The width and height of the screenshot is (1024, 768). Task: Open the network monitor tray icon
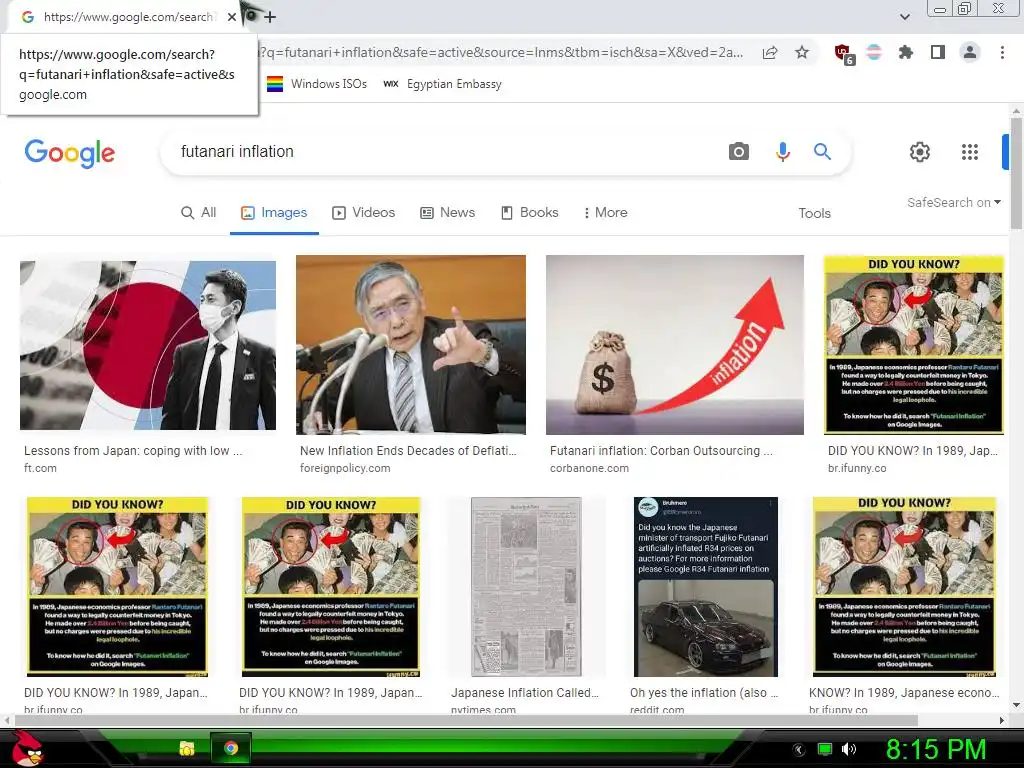coord(825,749)
